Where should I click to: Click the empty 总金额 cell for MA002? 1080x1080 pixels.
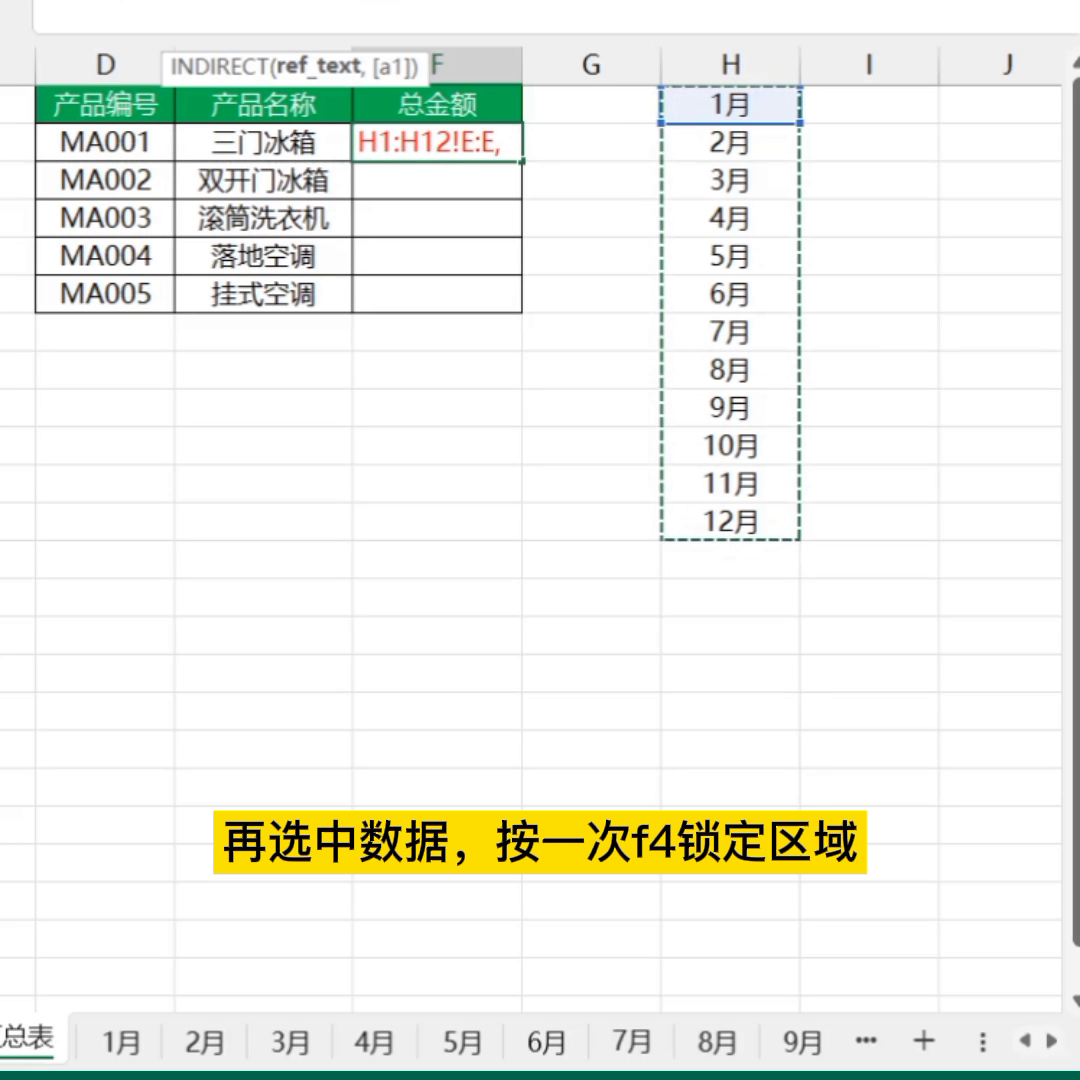pos(437,180)
